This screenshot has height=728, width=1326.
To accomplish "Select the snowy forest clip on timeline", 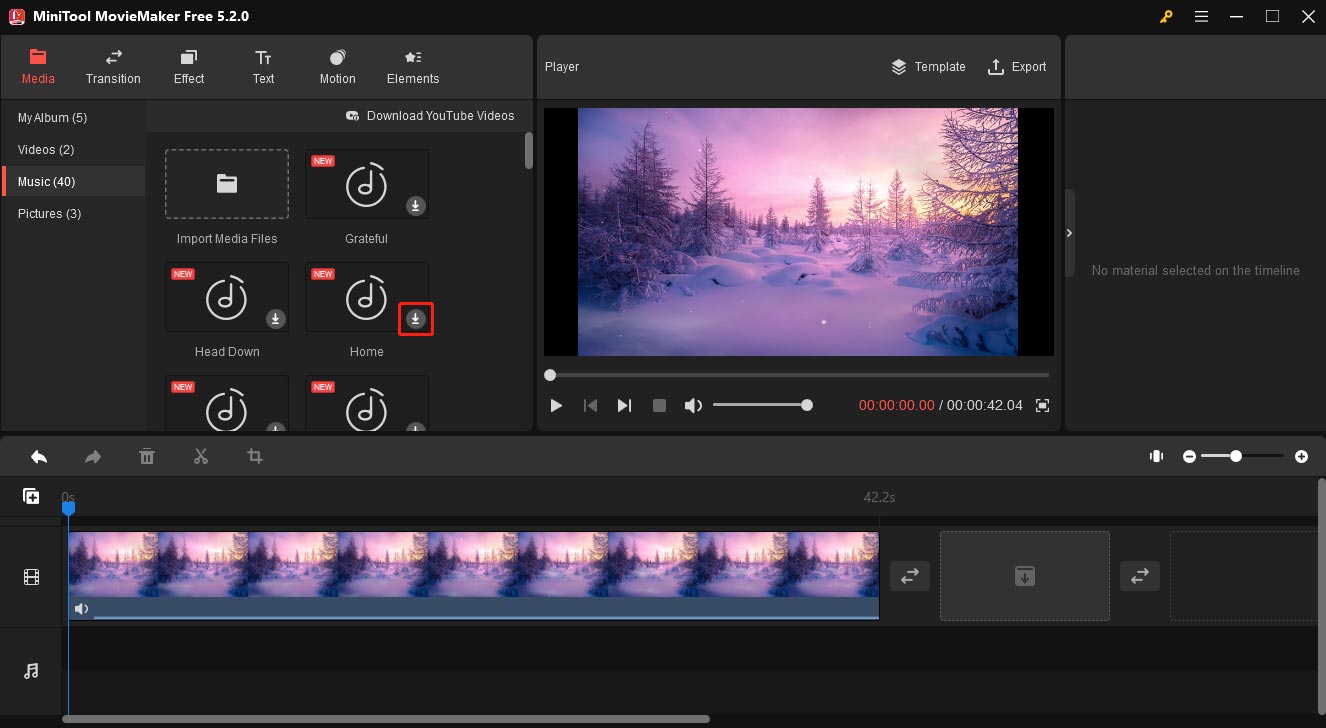I will pyautogui.click(x=473, y=575).
